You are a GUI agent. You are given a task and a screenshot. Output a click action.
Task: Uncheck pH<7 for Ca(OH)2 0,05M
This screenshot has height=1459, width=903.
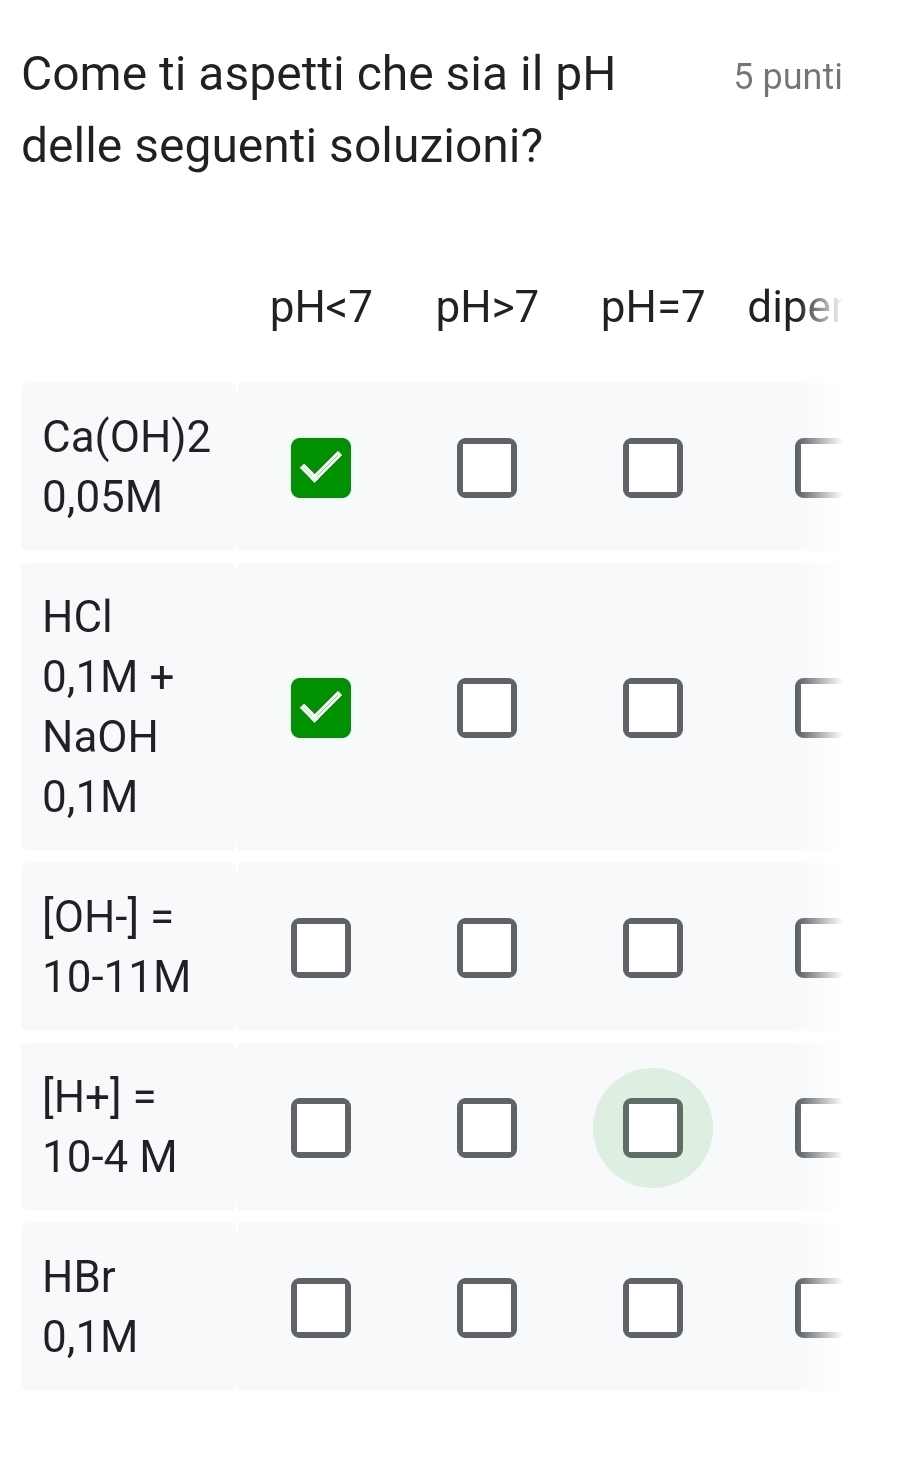(321, 468)
